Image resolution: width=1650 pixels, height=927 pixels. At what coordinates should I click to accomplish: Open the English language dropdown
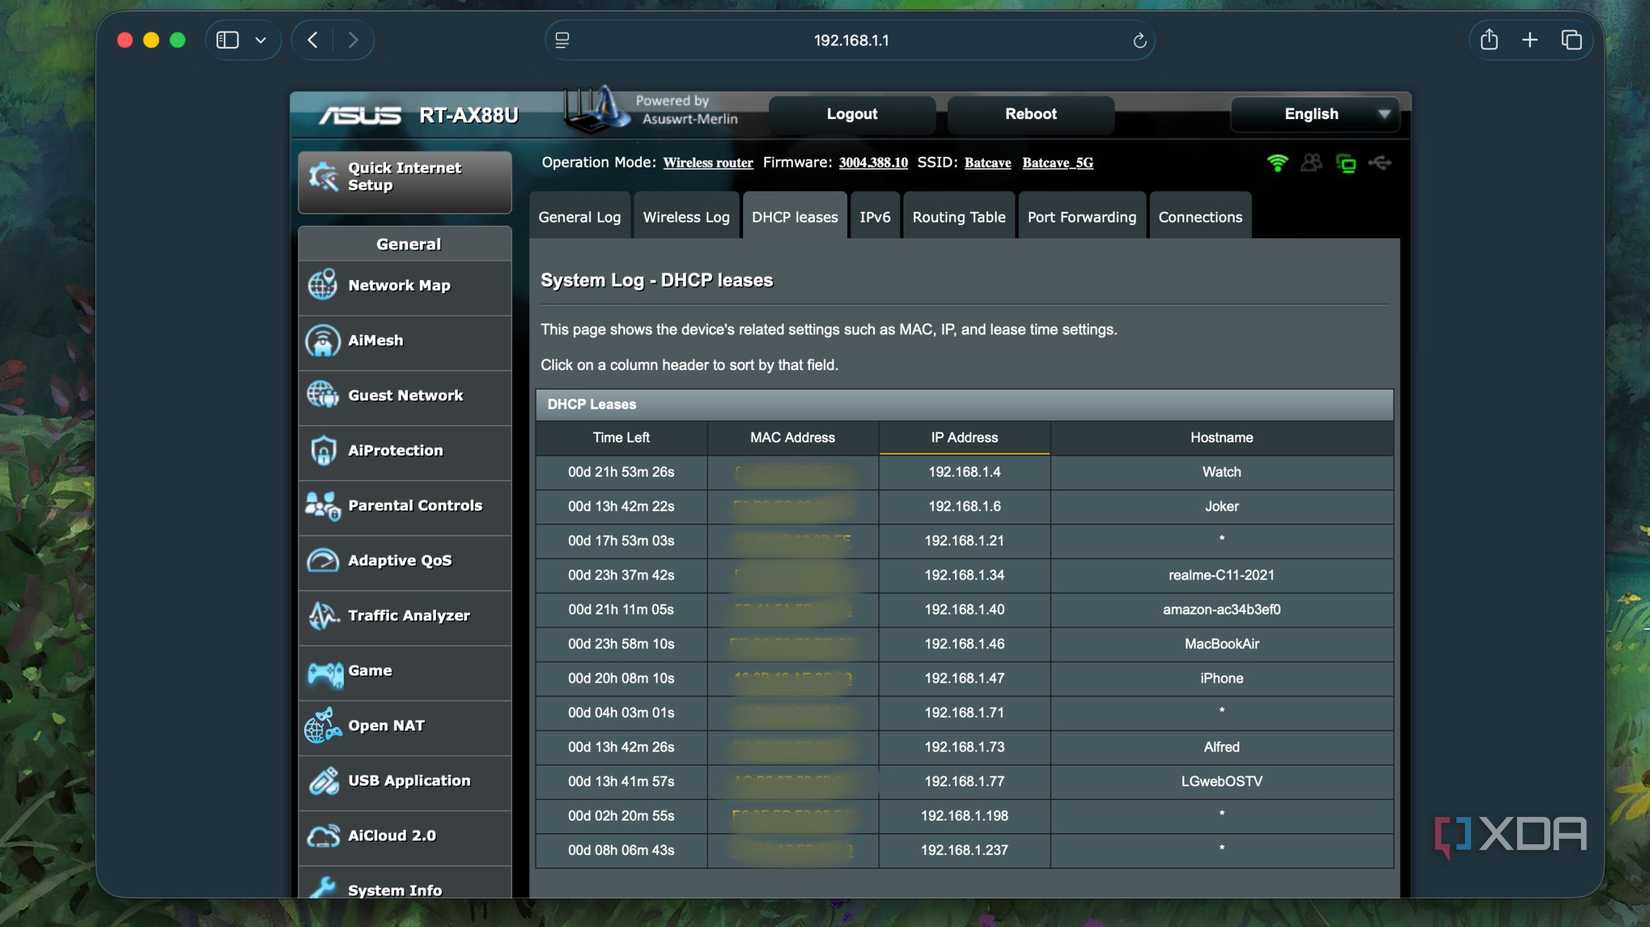pyautogui.click(x=1314, y=114)
